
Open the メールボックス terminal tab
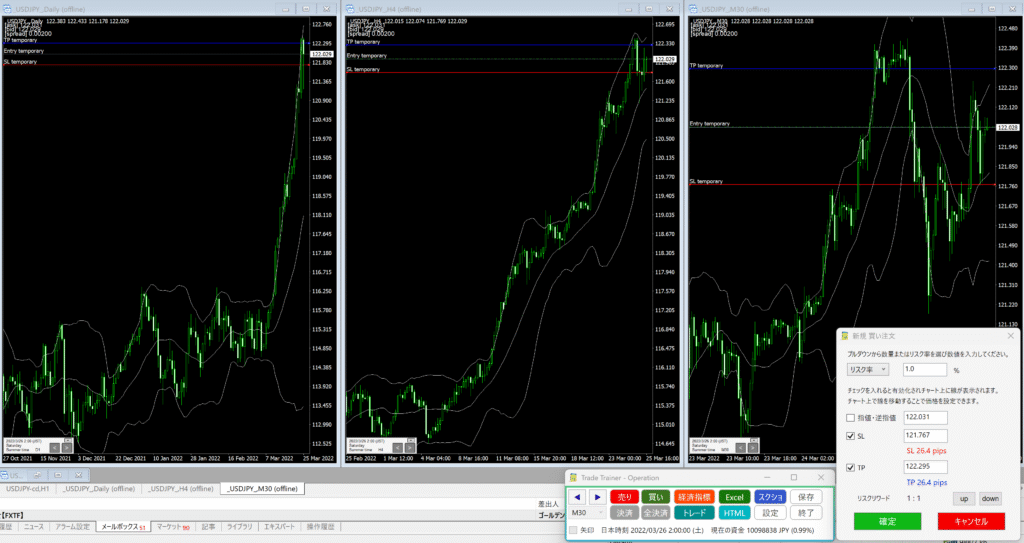pyautogui.click(x=123, y=527)
